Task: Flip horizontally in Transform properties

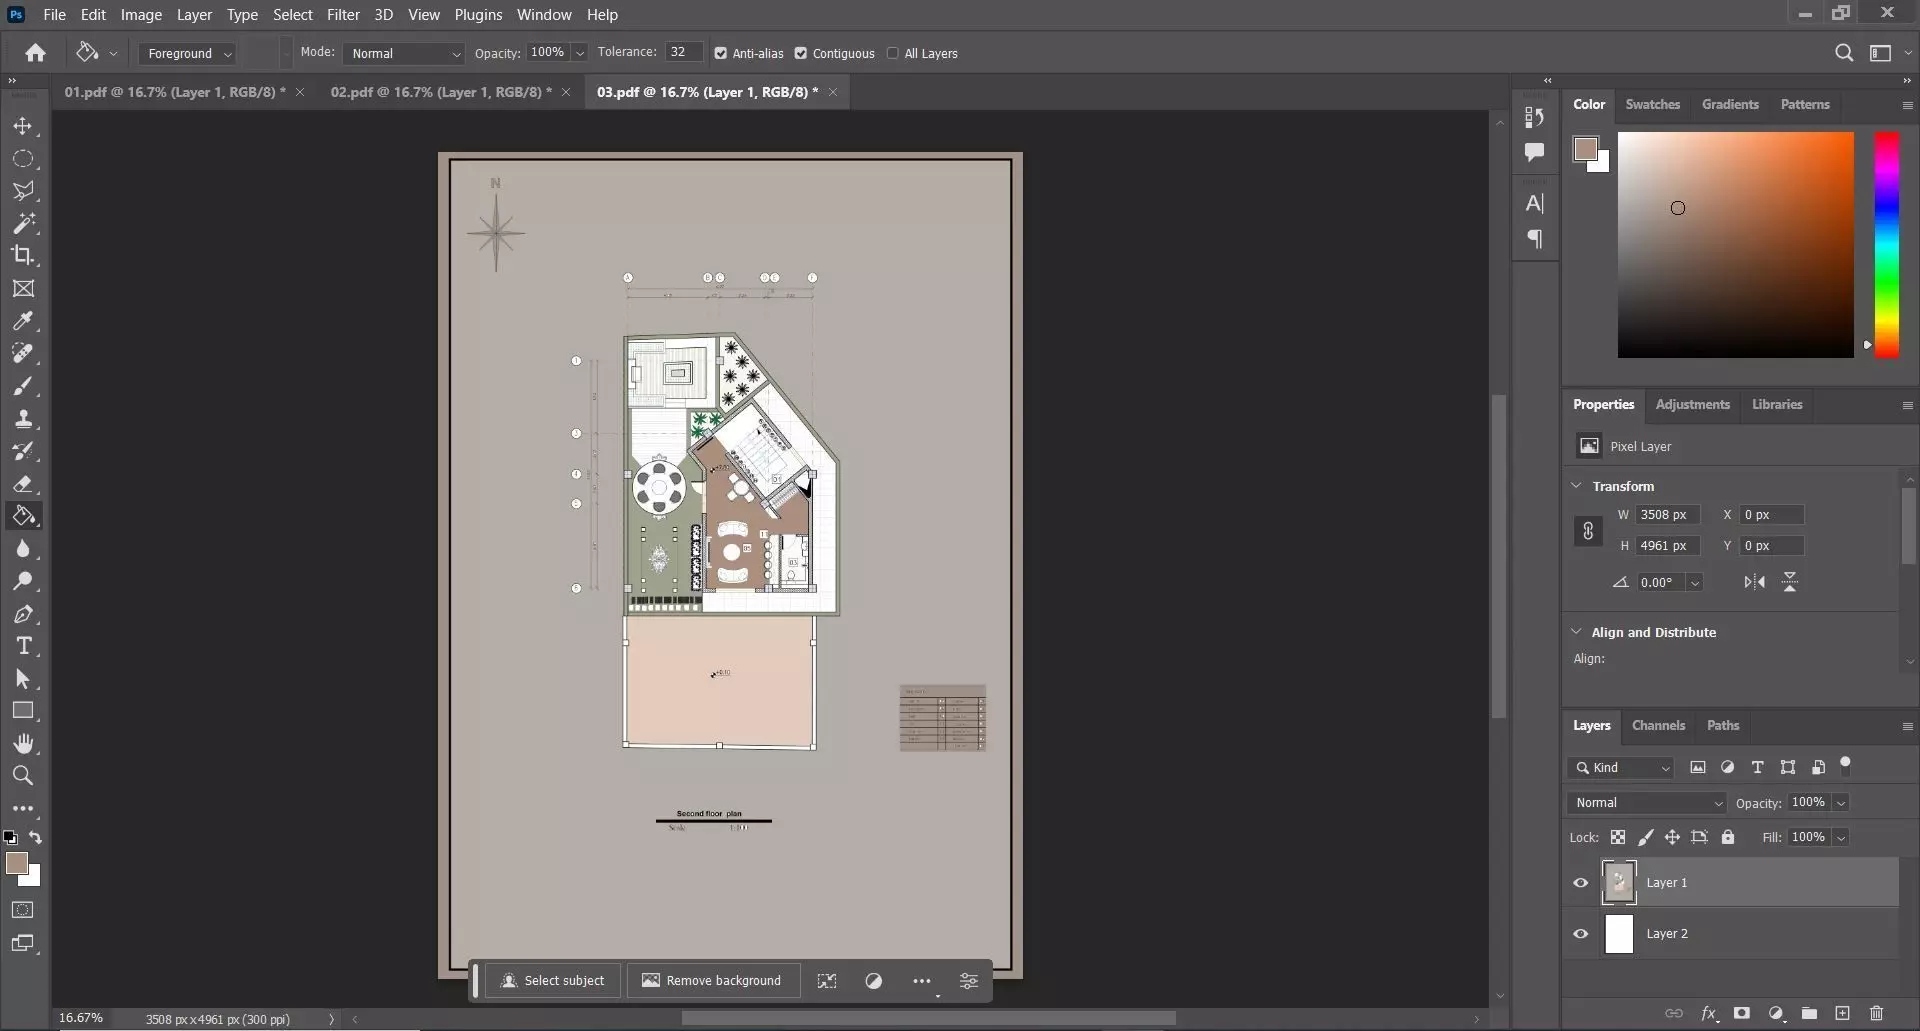Action: 1755,582
